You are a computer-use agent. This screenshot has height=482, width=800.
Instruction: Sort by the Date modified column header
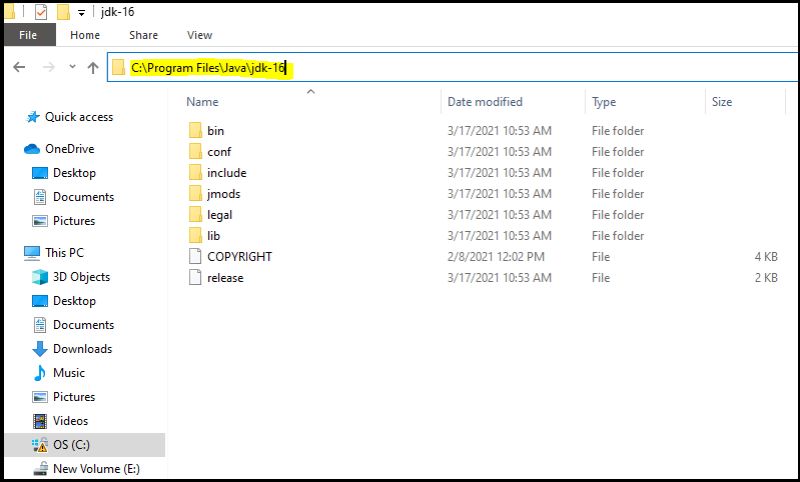(485, 102)
